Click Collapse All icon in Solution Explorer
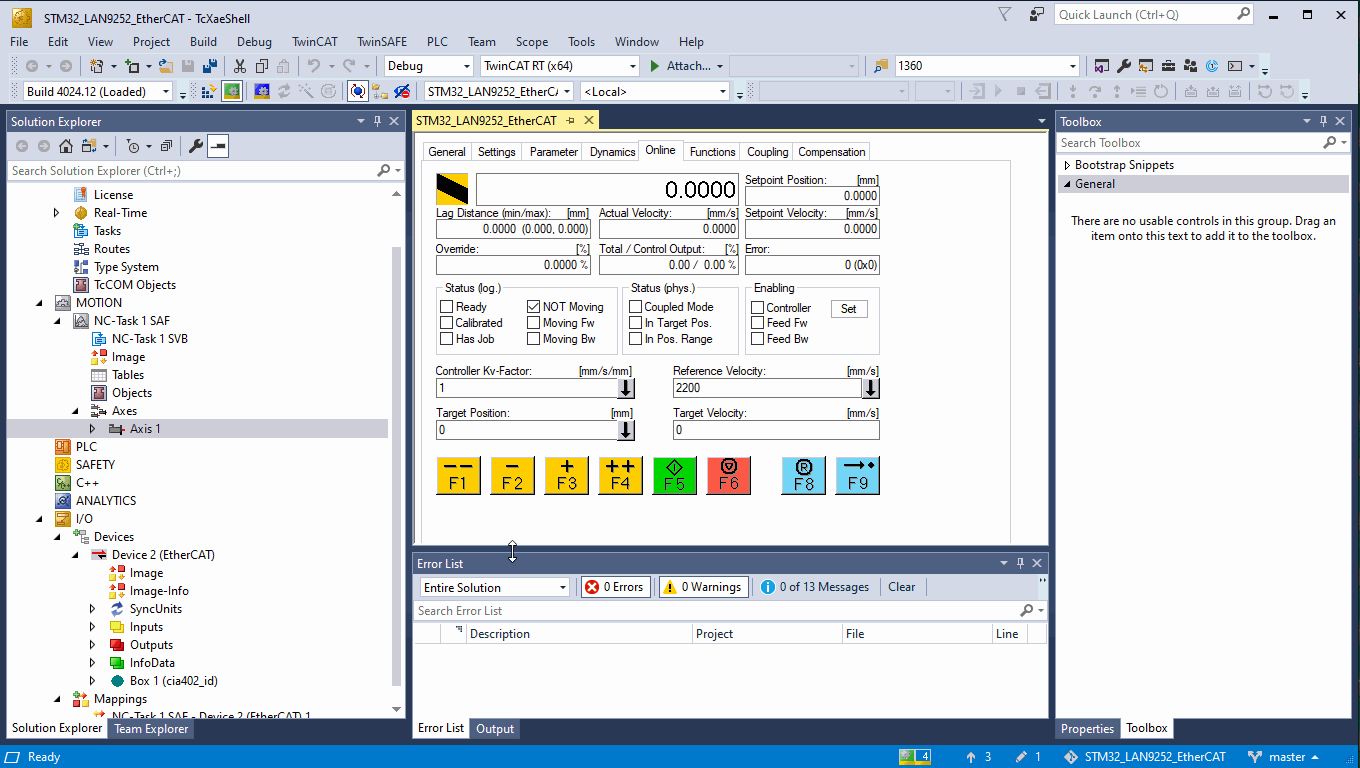The image size is (1360, 768). point(166,146)
